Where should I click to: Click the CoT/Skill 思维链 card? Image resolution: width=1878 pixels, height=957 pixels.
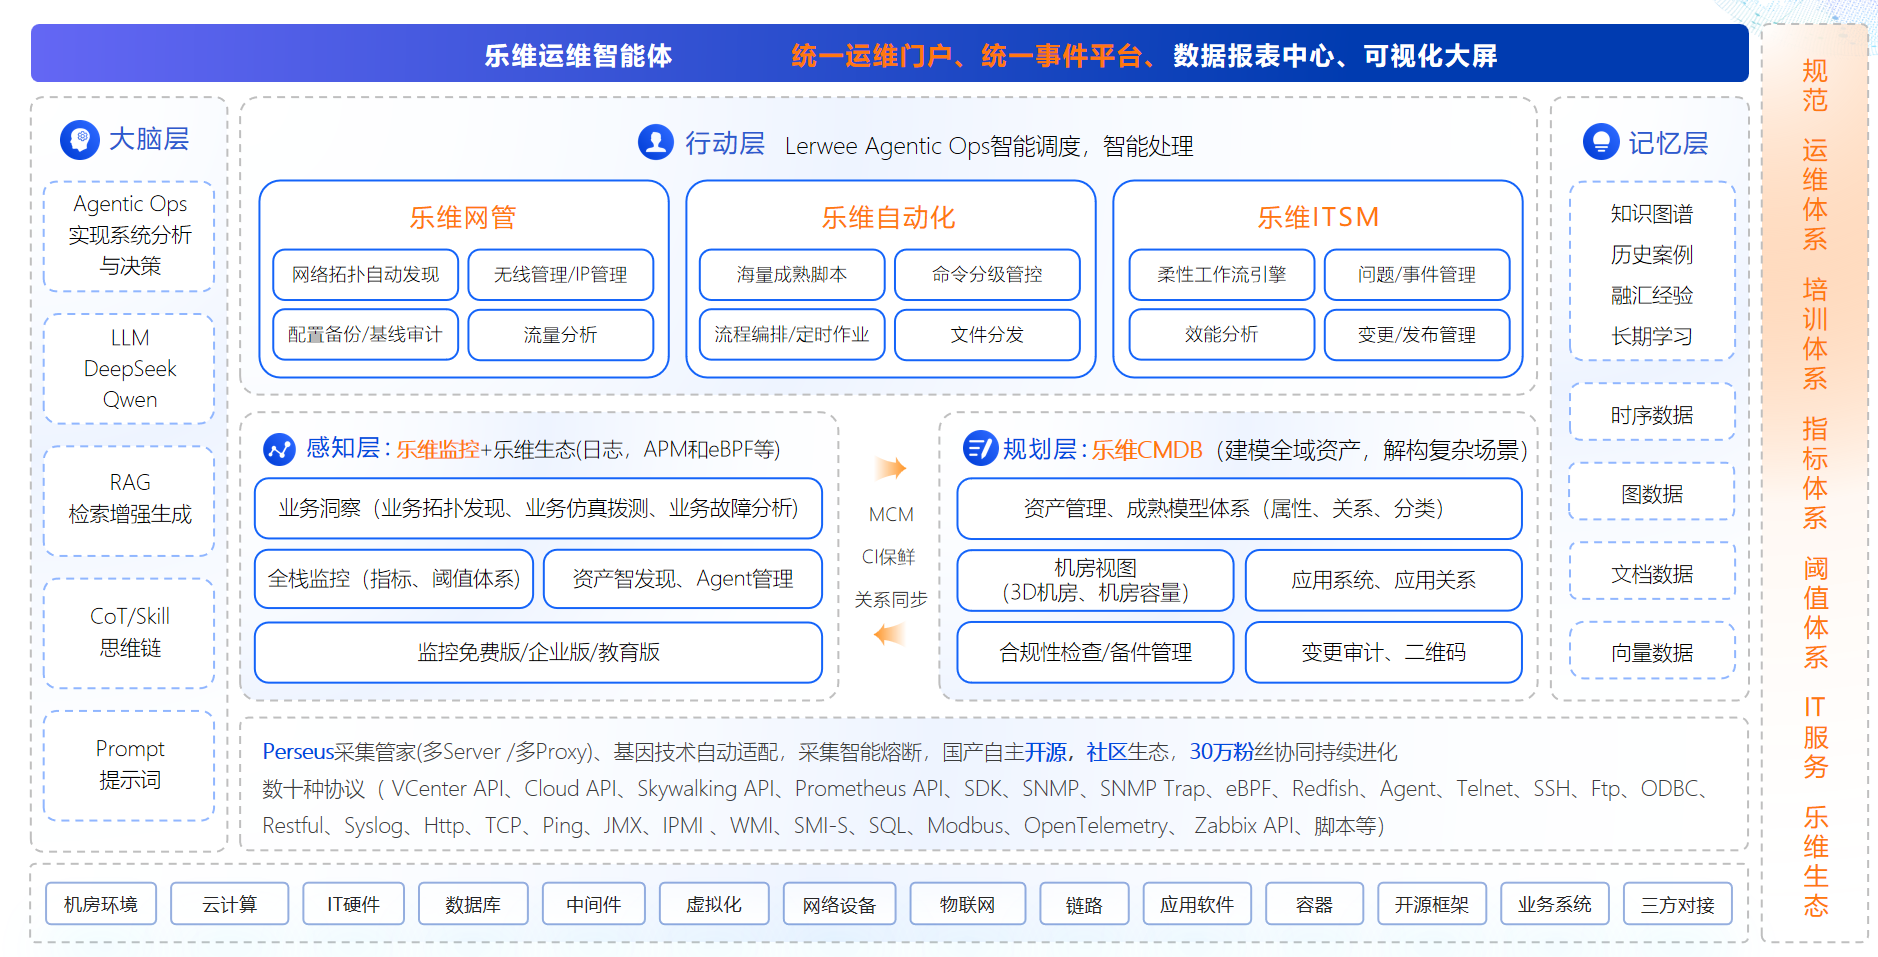[x=130, y=633]
